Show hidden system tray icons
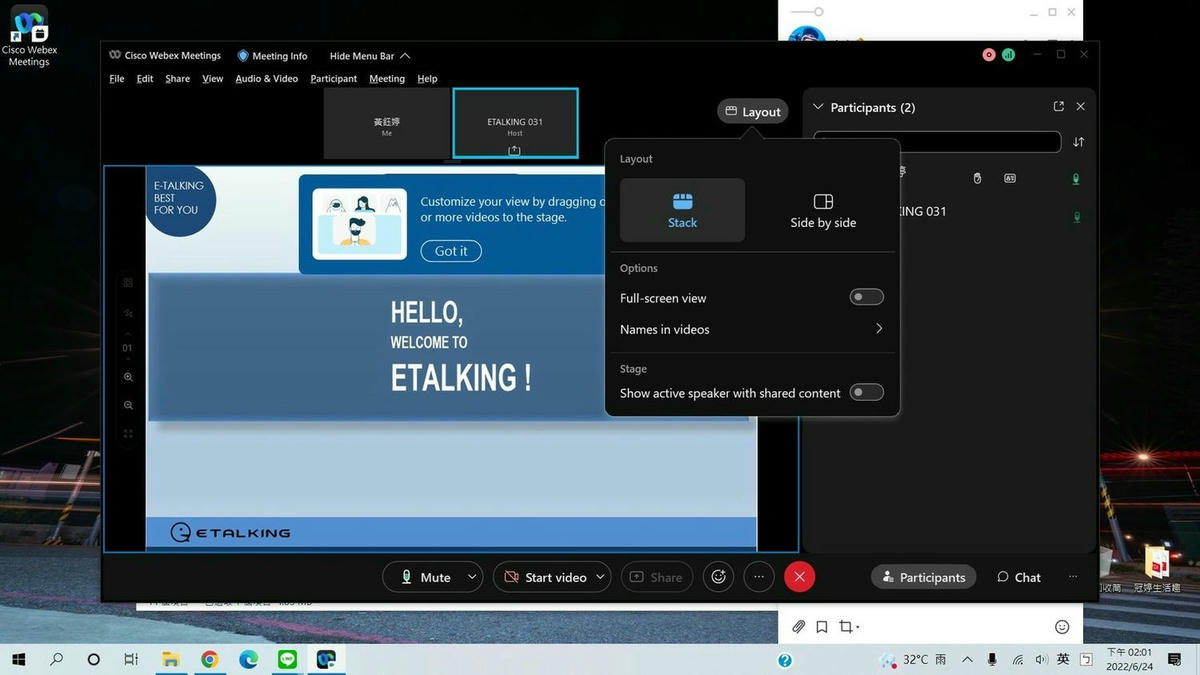Viewport: 1200px width, 675px height. 967,660
